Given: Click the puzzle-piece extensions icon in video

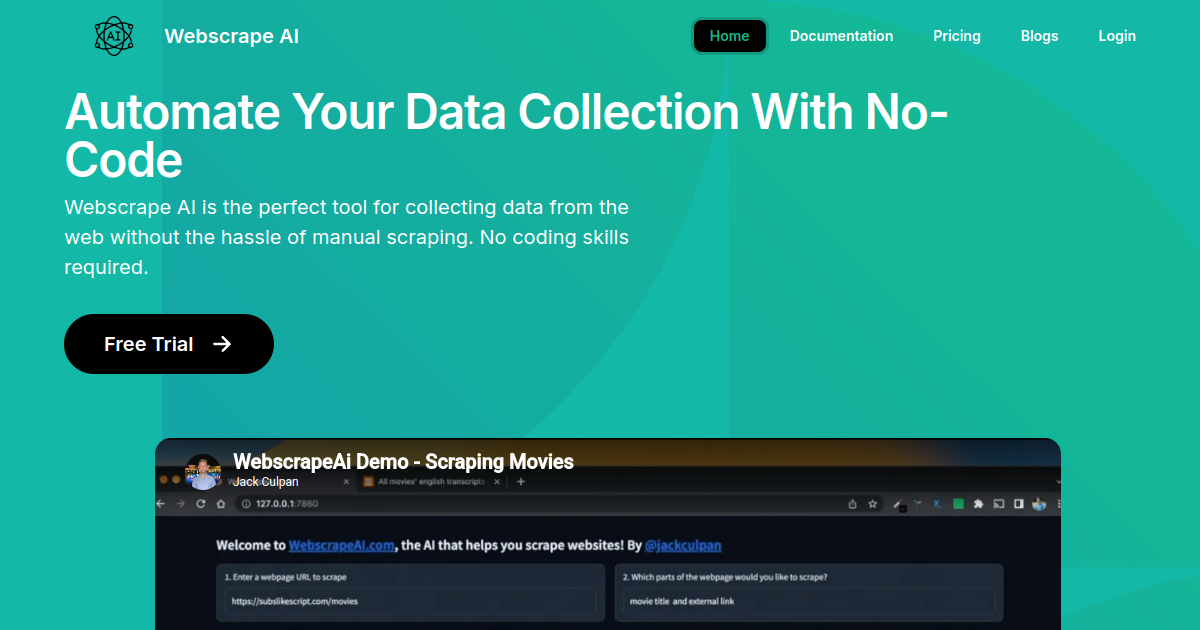Looking at the screenshot, I should point(978,504).
